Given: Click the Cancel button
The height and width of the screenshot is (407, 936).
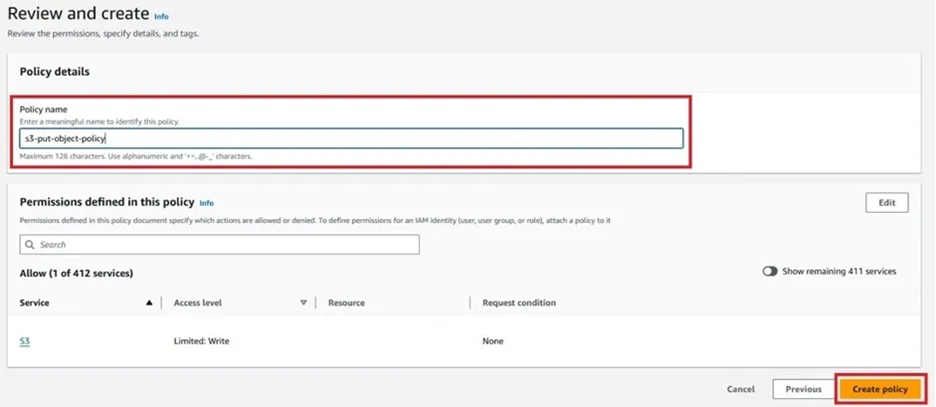Looking at the screenshot, I should (x=740, y=389).
